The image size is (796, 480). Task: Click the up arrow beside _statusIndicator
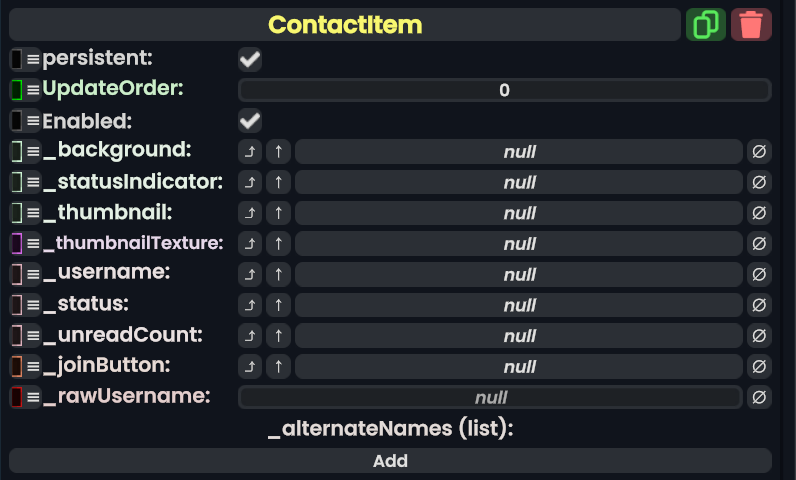click(x=279, y=183)
